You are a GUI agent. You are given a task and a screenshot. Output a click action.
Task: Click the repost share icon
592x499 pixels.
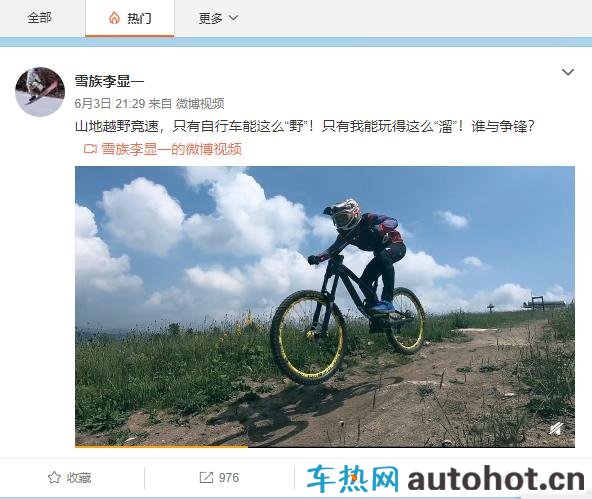click(x=206, y=478)
